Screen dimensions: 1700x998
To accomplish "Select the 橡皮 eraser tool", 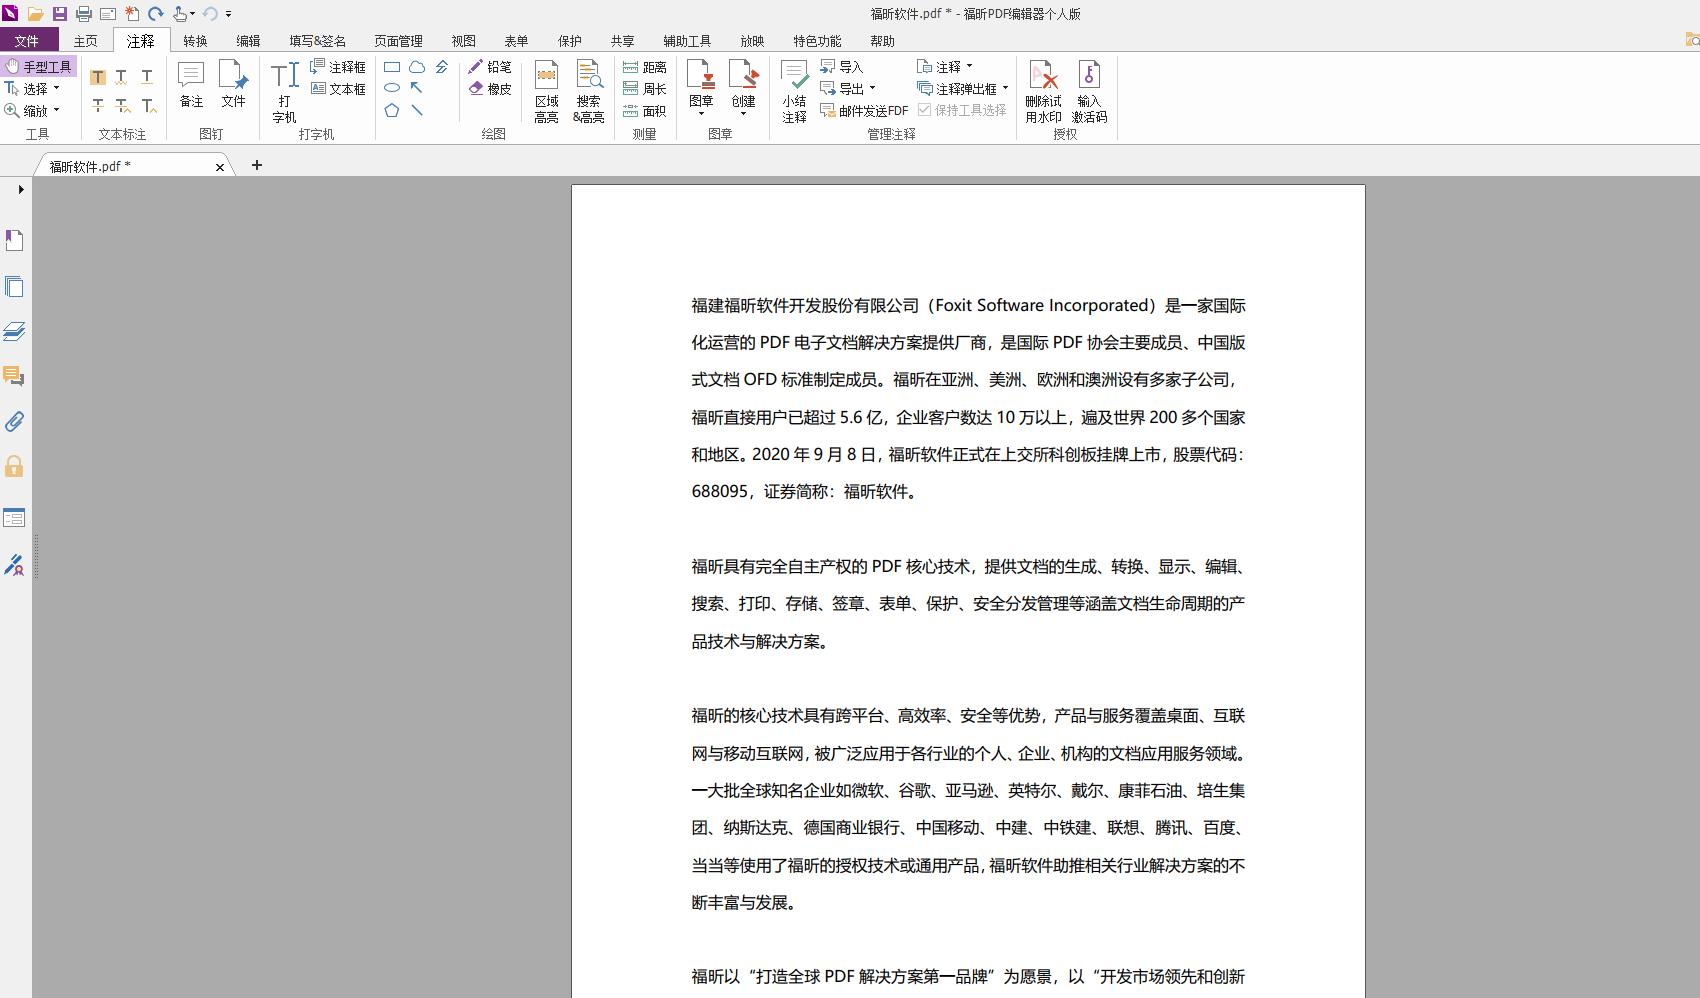I will click(x=491, y=88).
